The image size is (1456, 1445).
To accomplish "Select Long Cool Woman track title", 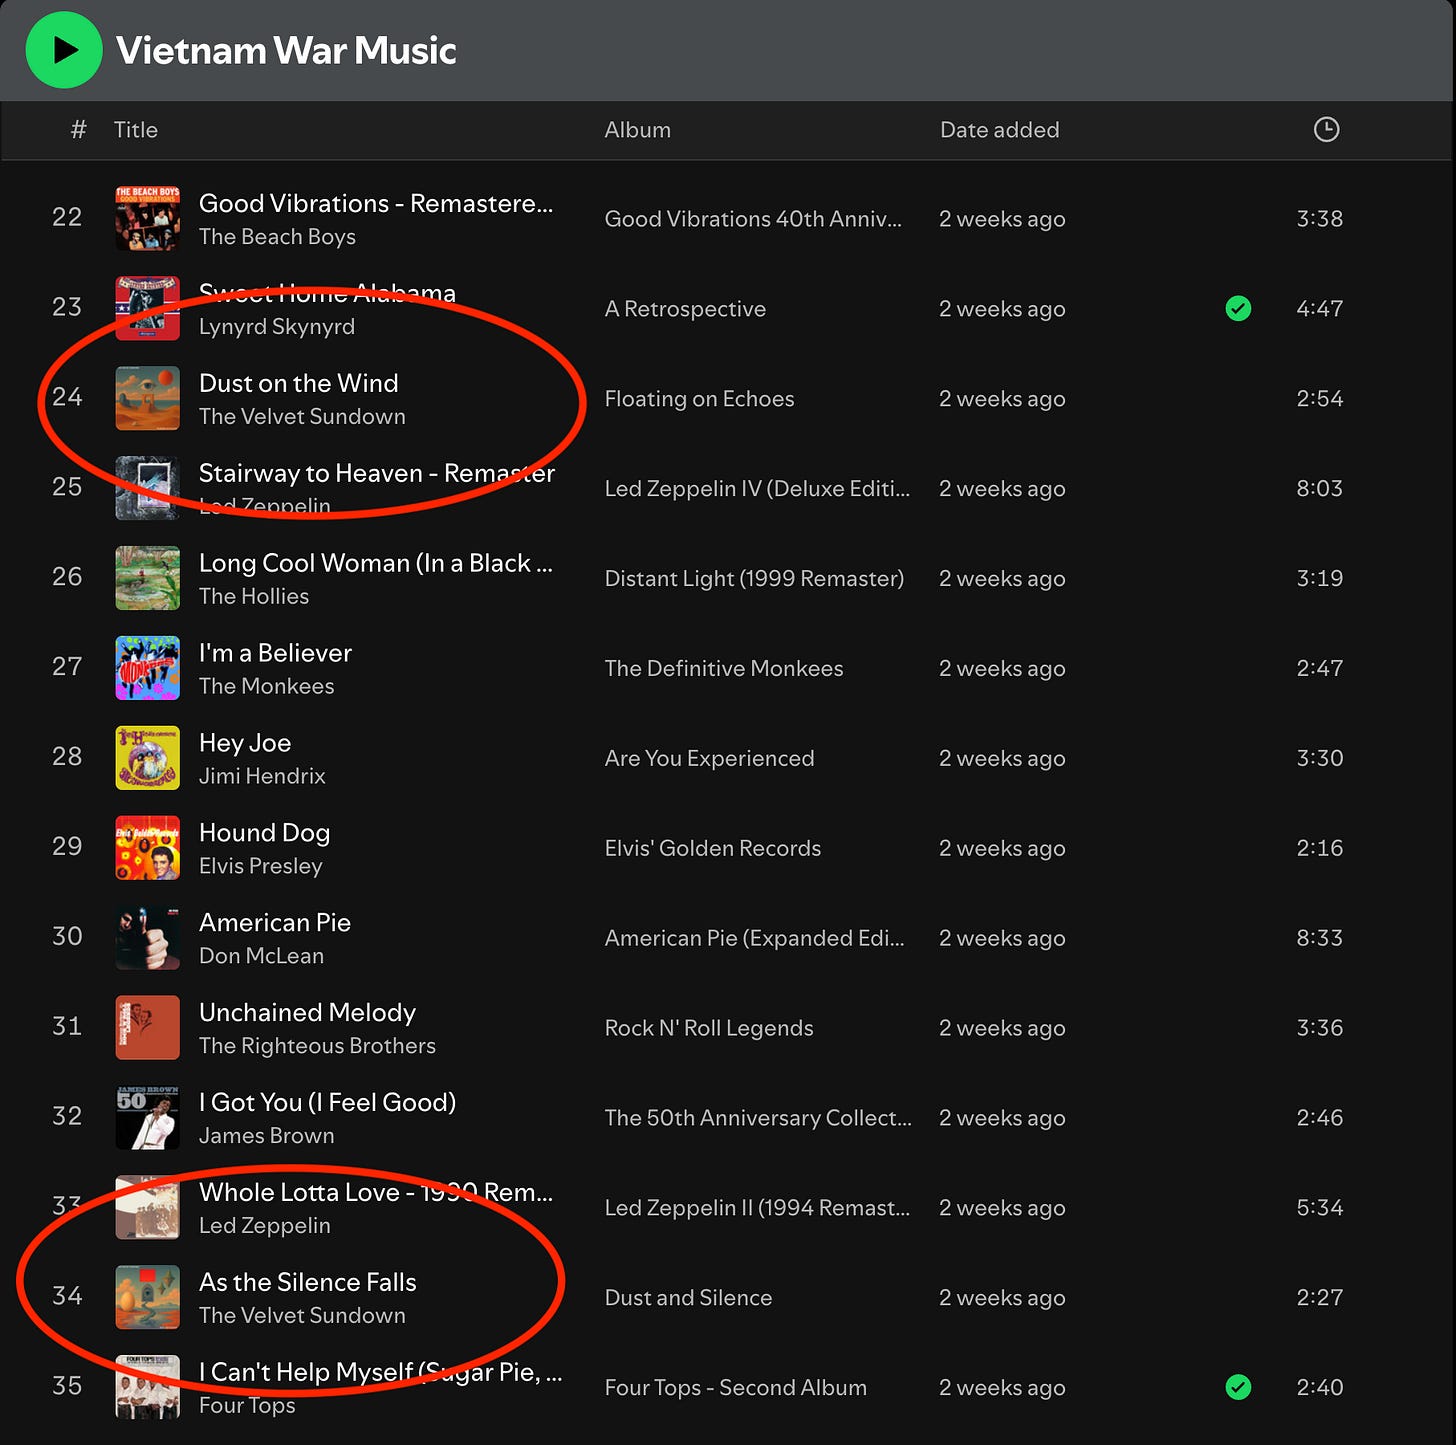I will tap(376, 563).
